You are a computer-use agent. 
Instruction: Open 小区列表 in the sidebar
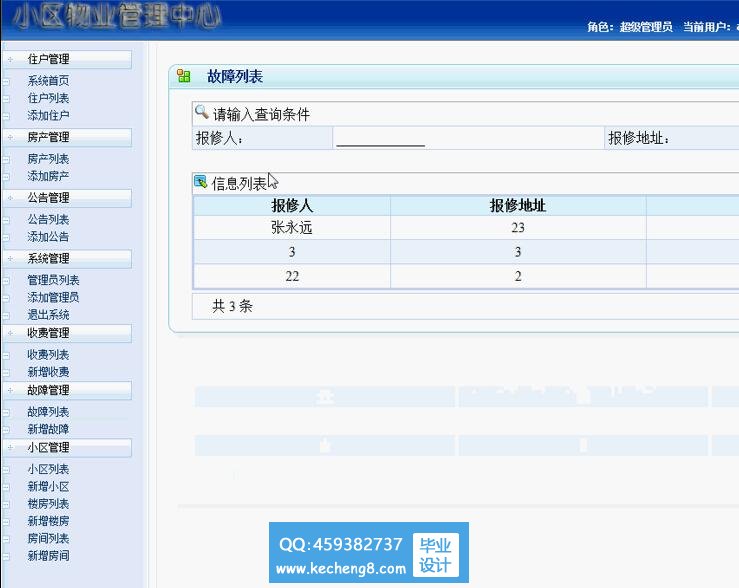[48, 469]
